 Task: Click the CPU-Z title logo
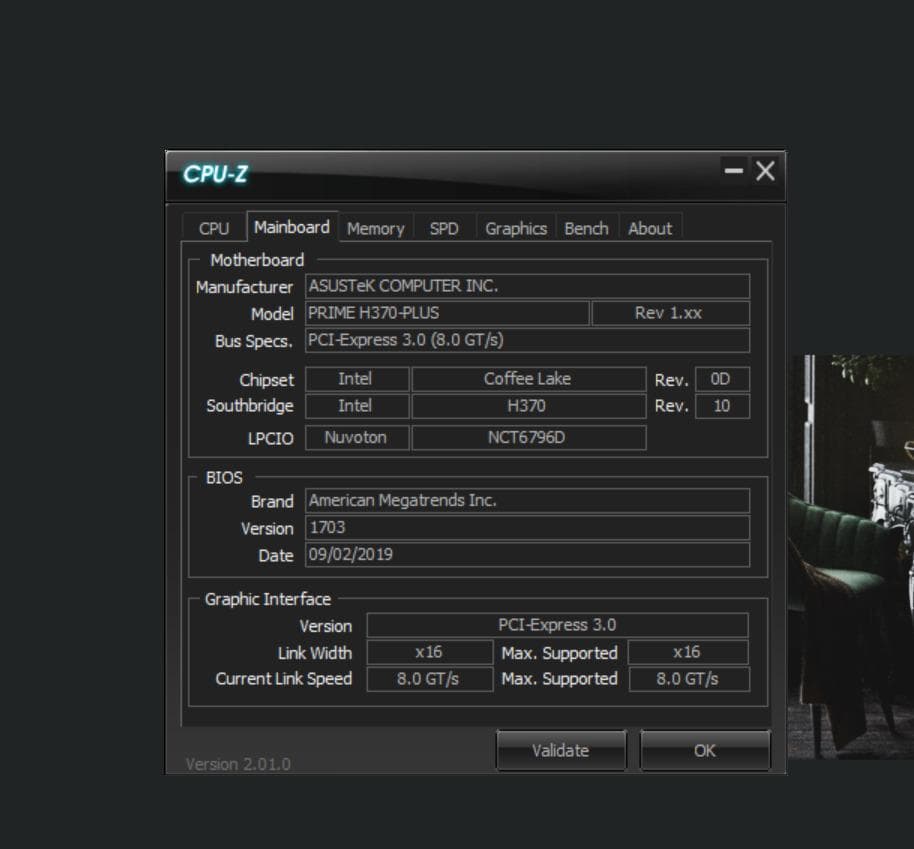point(216,174)
